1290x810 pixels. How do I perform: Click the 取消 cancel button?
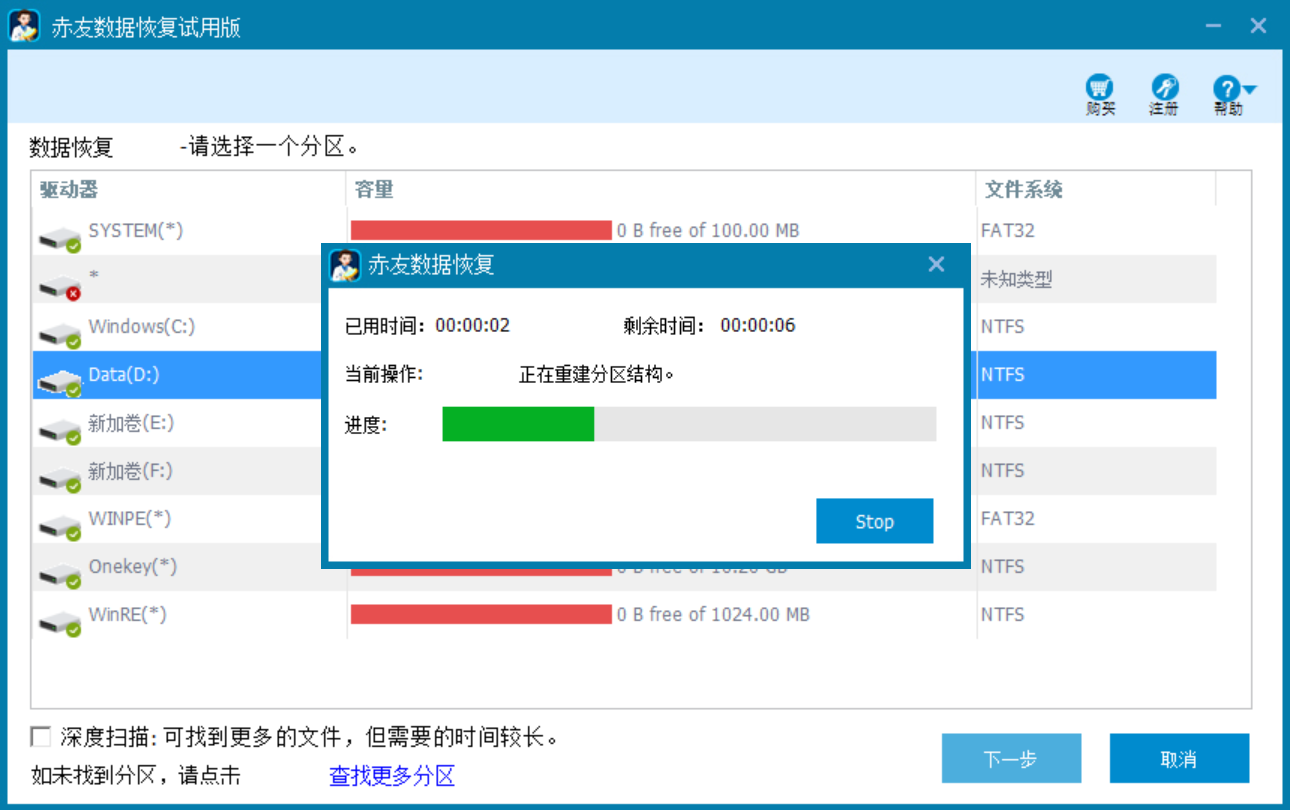(x=1179, y=758)
